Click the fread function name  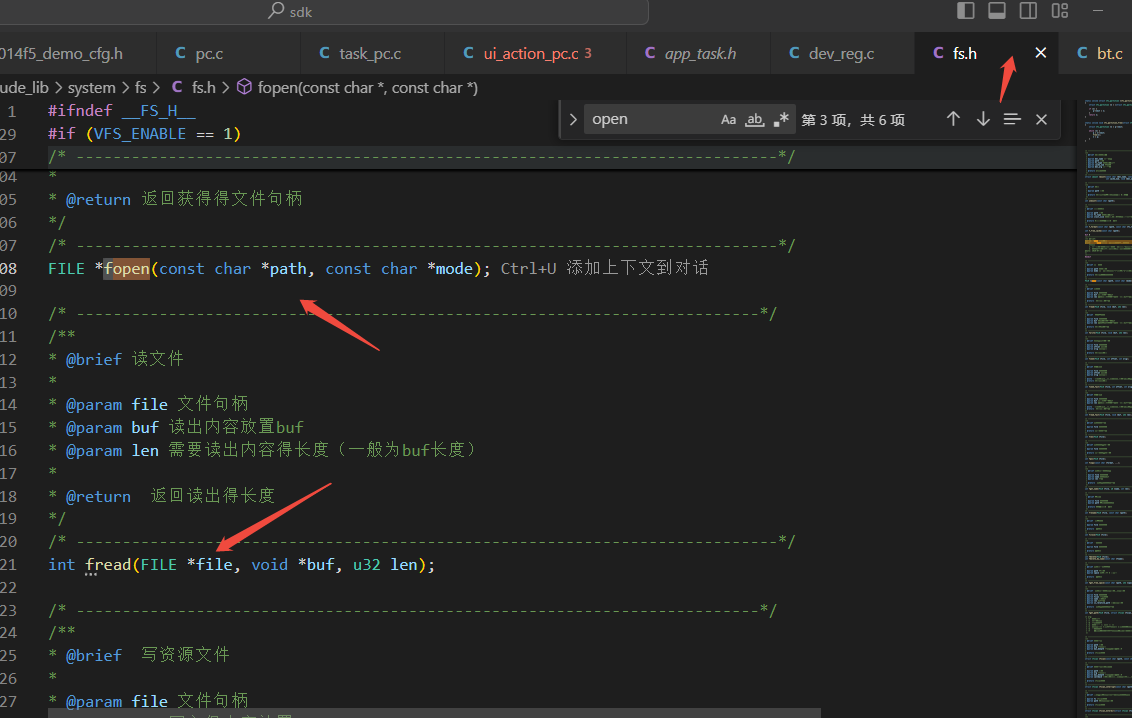(x=108, y=564)
